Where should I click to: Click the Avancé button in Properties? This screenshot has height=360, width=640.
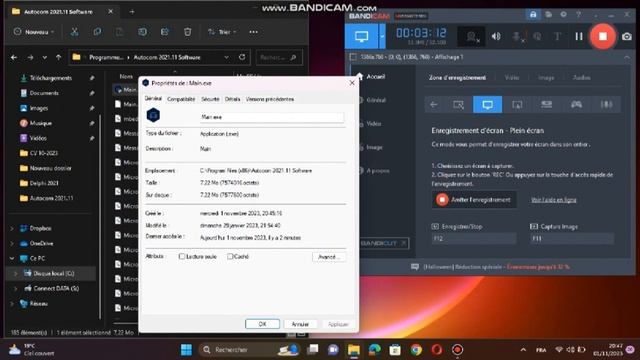[x=329, y=257]
